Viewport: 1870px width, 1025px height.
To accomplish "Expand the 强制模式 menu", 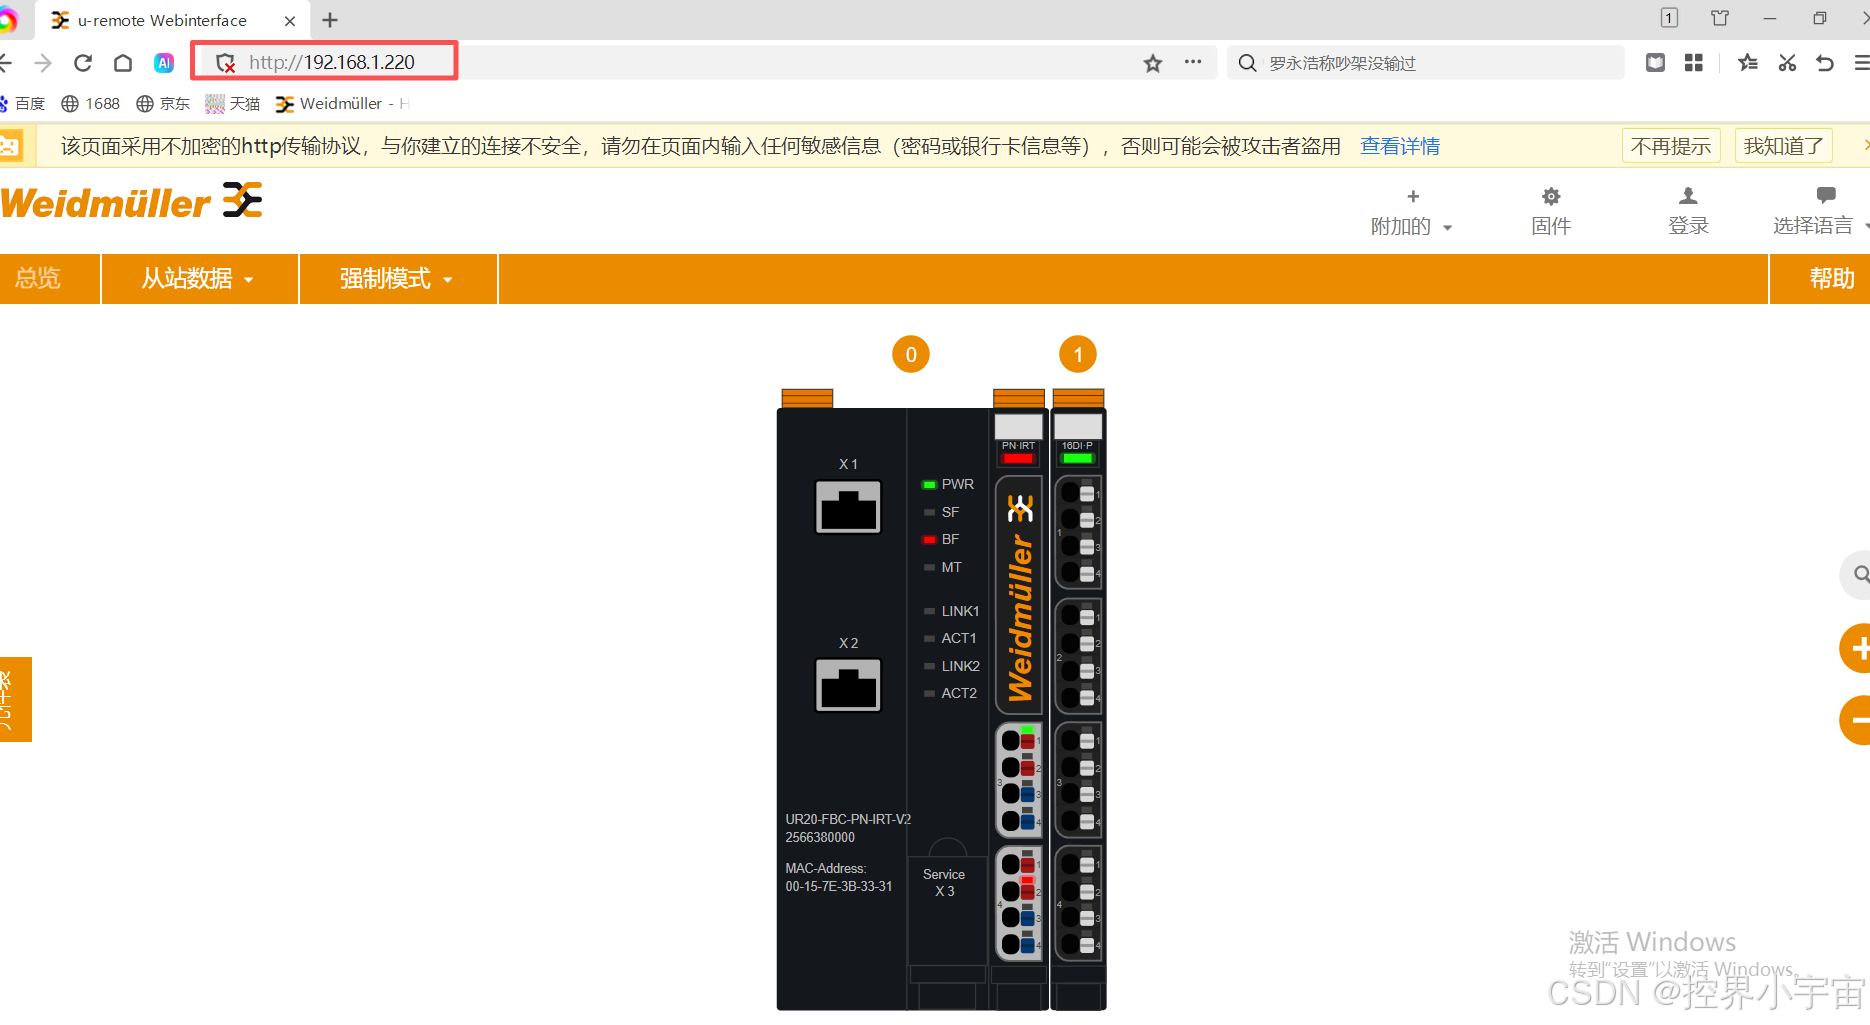I will (x=398, y=278).
